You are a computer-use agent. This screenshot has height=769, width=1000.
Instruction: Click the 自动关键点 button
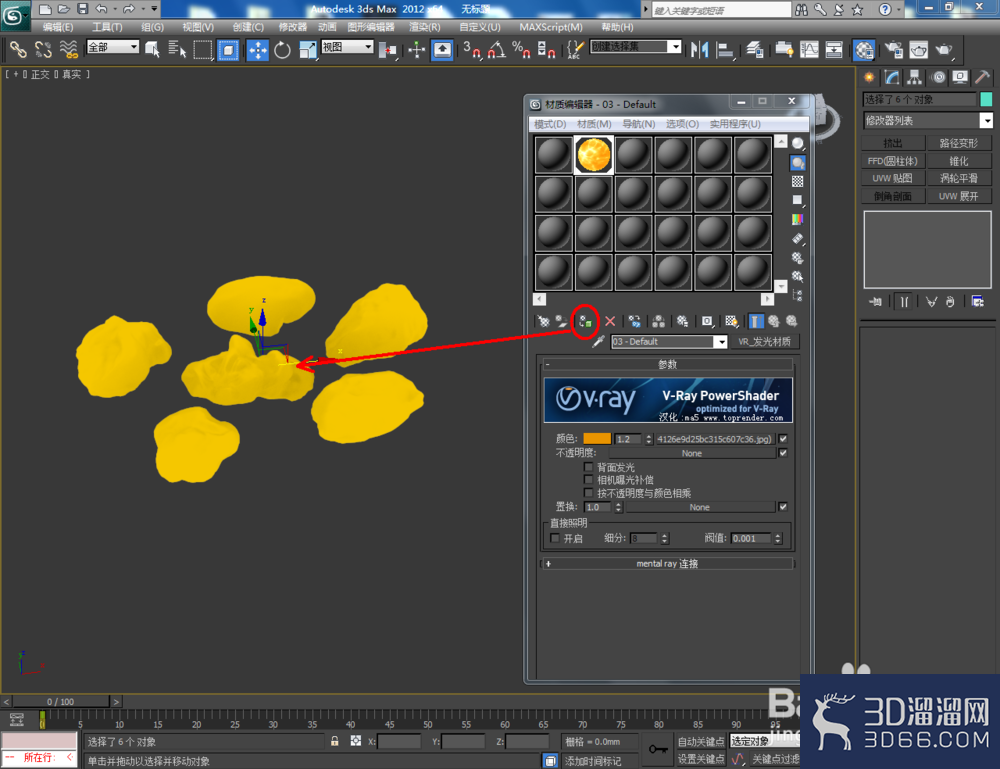[700, 742]
